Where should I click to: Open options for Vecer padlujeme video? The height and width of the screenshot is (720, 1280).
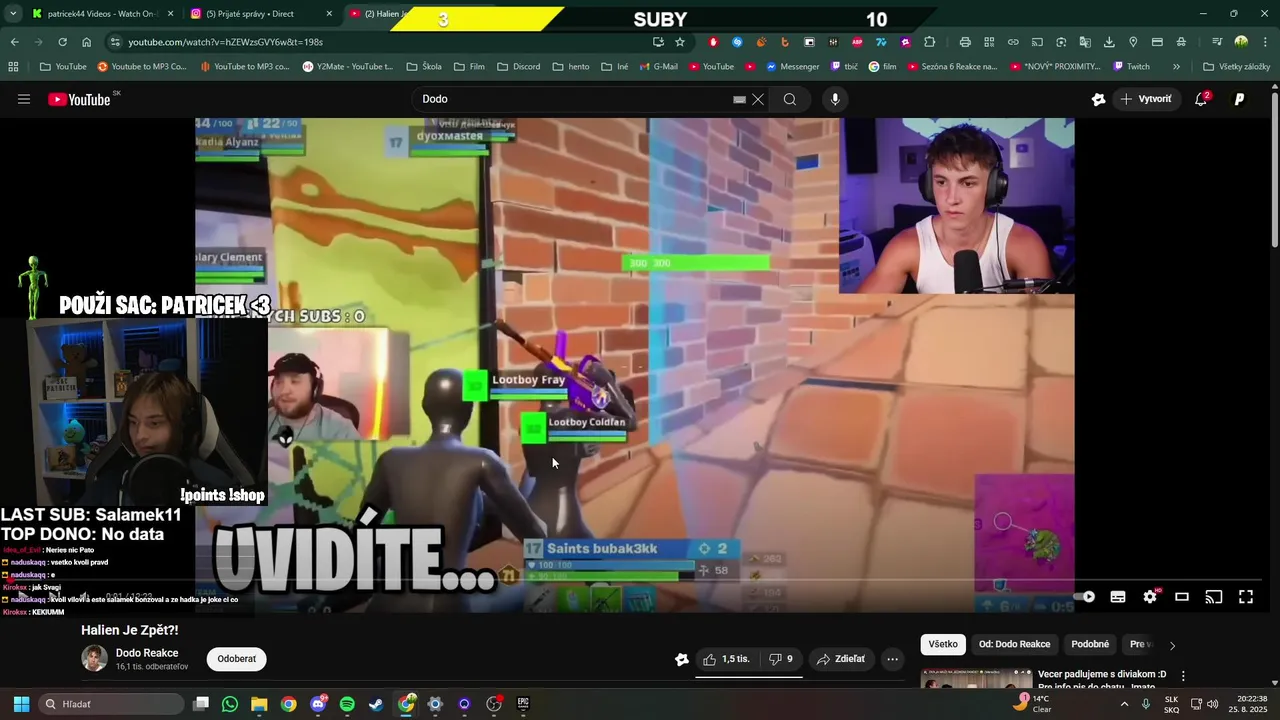[x=1183, y=676]
